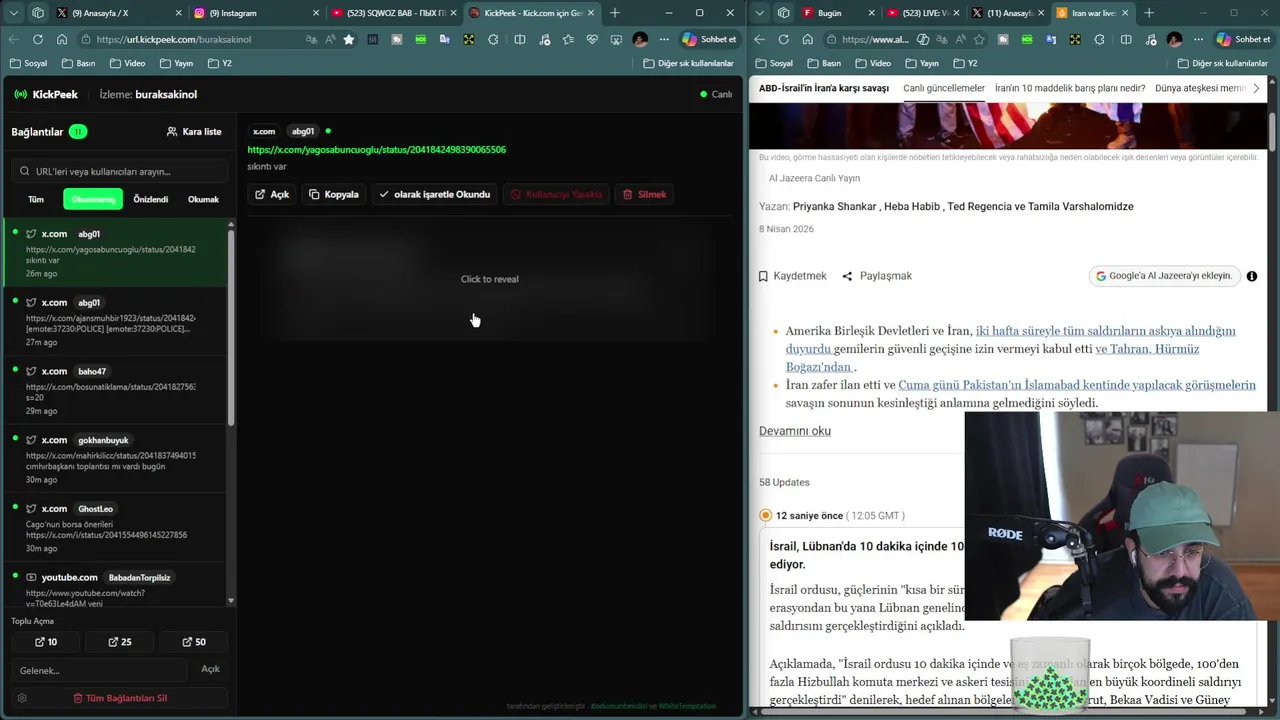The image size is (1280, 720).
Task: Go back in the Al Jazeera window
Action: click(x=759, y=39)
